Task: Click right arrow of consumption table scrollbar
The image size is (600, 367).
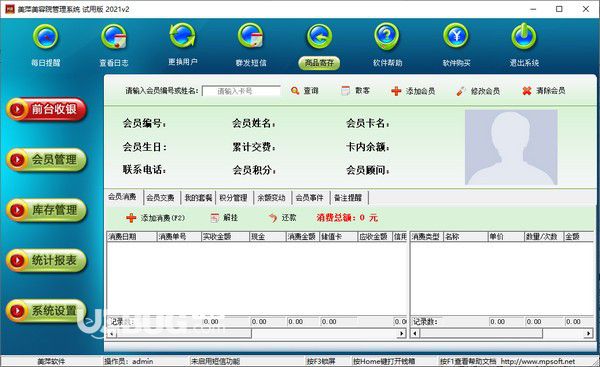Action: click(x=401, y=334)
